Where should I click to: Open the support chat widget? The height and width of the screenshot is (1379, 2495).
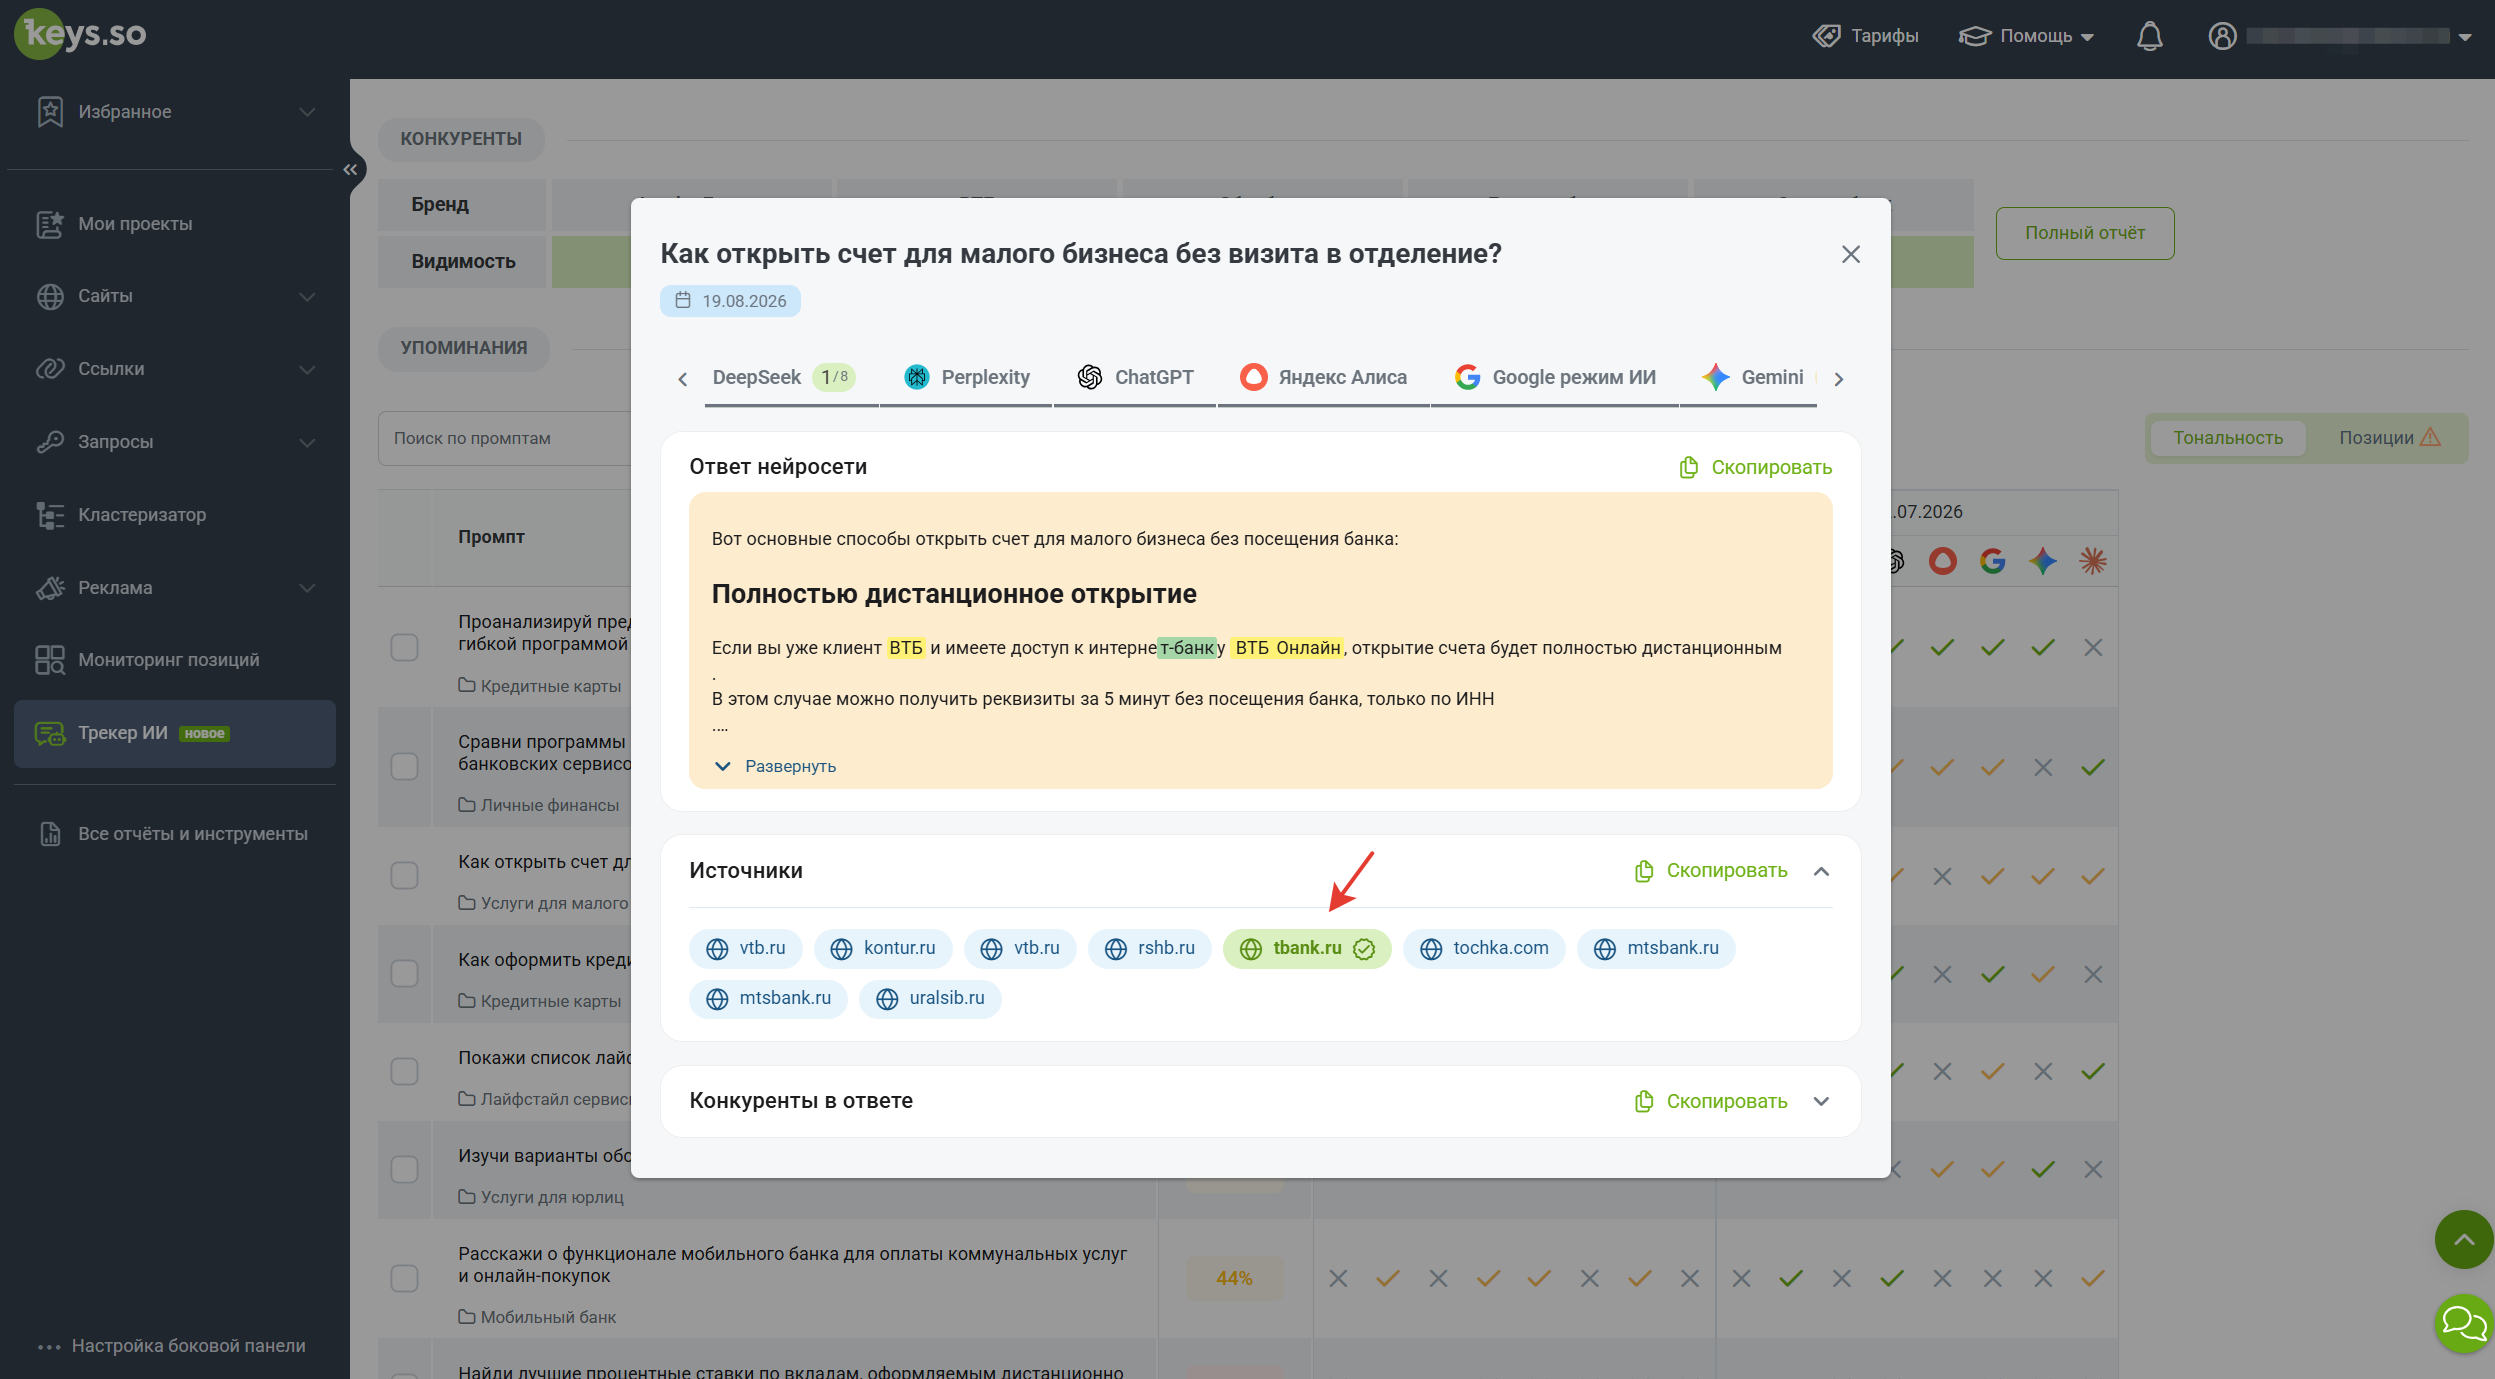point(2463,1324)
